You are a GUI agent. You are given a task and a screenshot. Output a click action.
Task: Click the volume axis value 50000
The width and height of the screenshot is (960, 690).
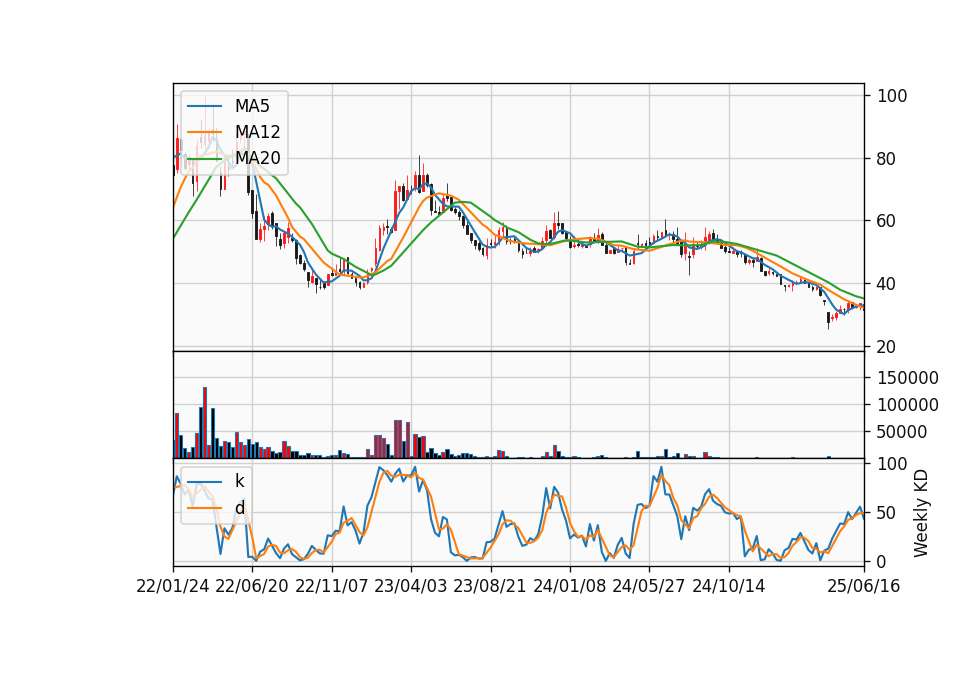[x=902, y=432]
